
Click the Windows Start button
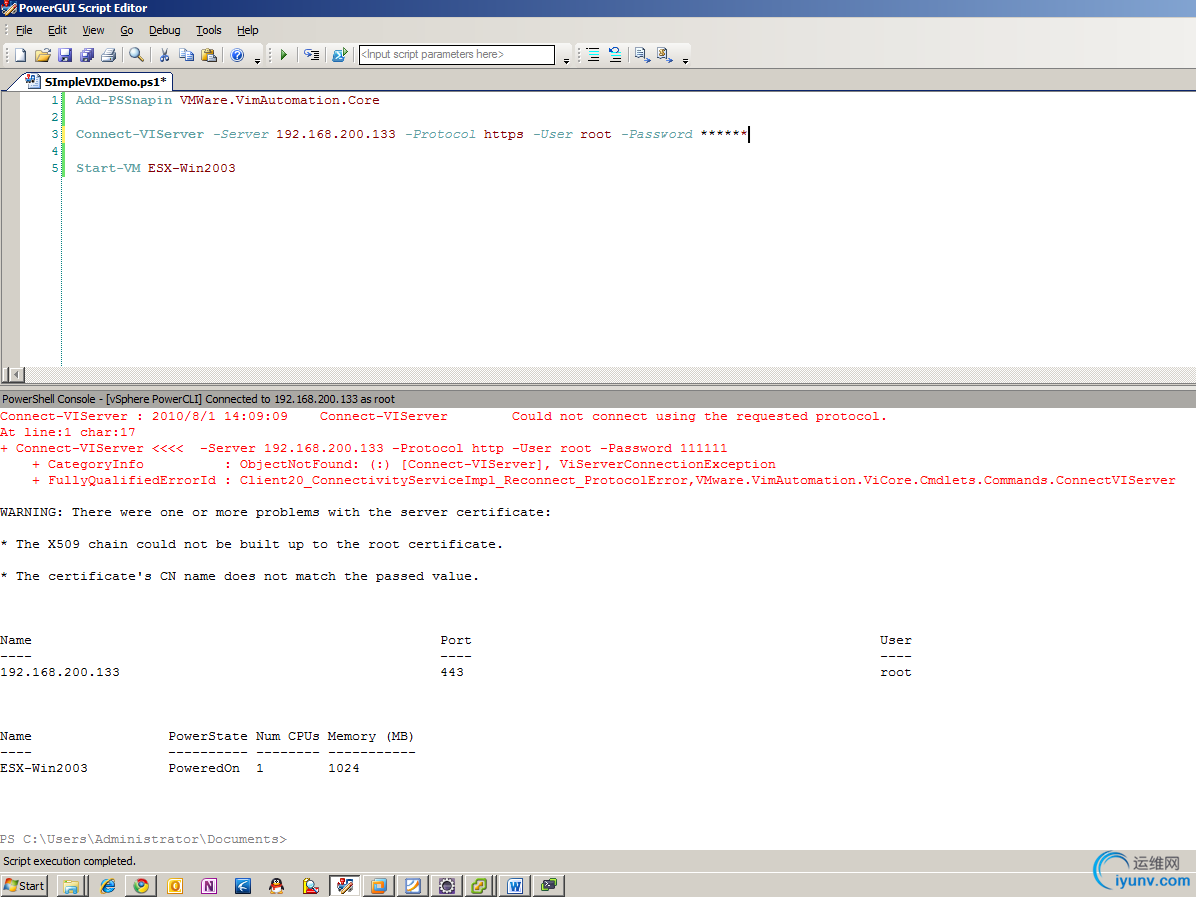[23, 886]
